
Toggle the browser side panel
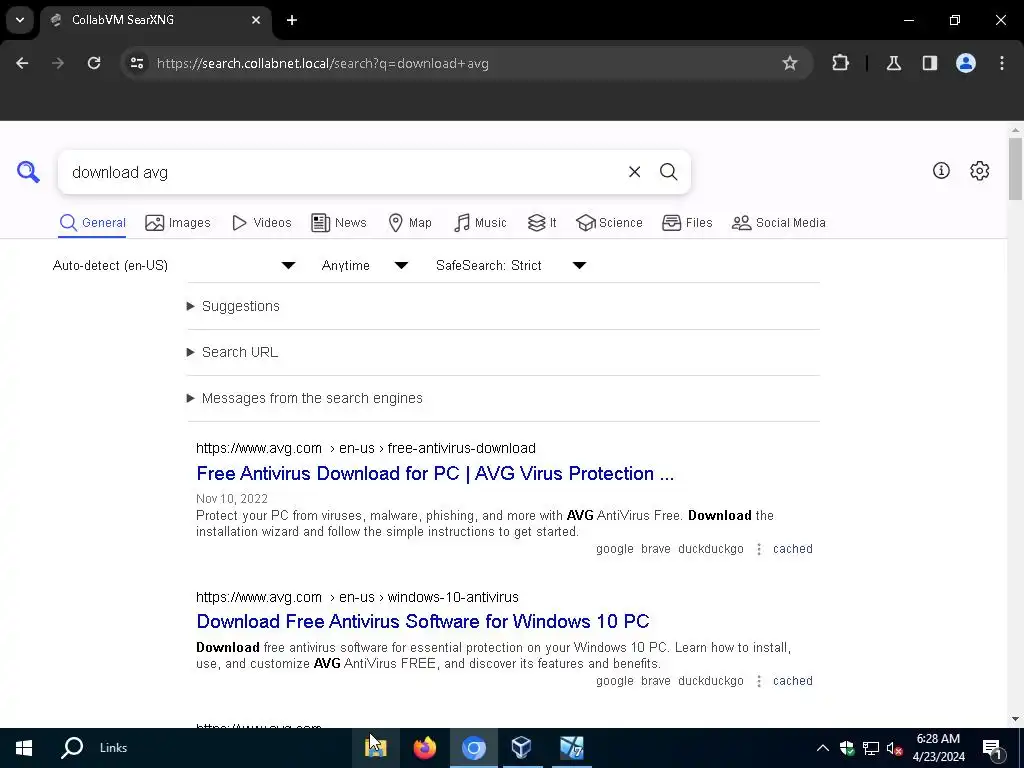tap(930, 63)
